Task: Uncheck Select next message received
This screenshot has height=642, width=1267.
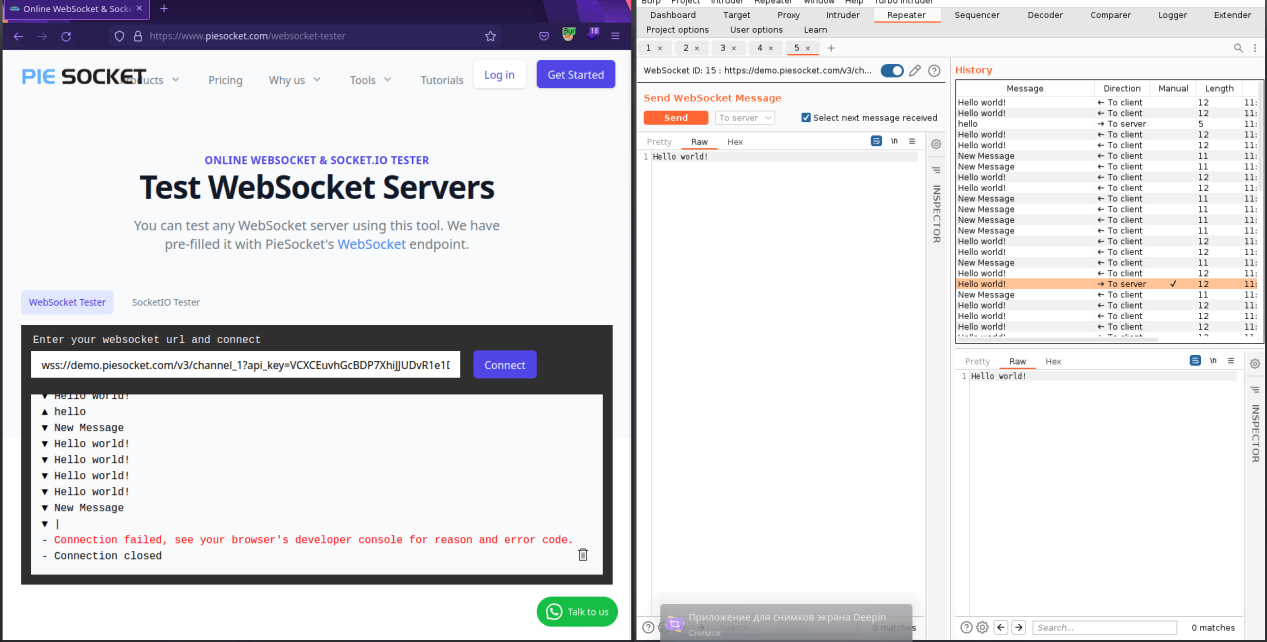Action: [806, 118]
